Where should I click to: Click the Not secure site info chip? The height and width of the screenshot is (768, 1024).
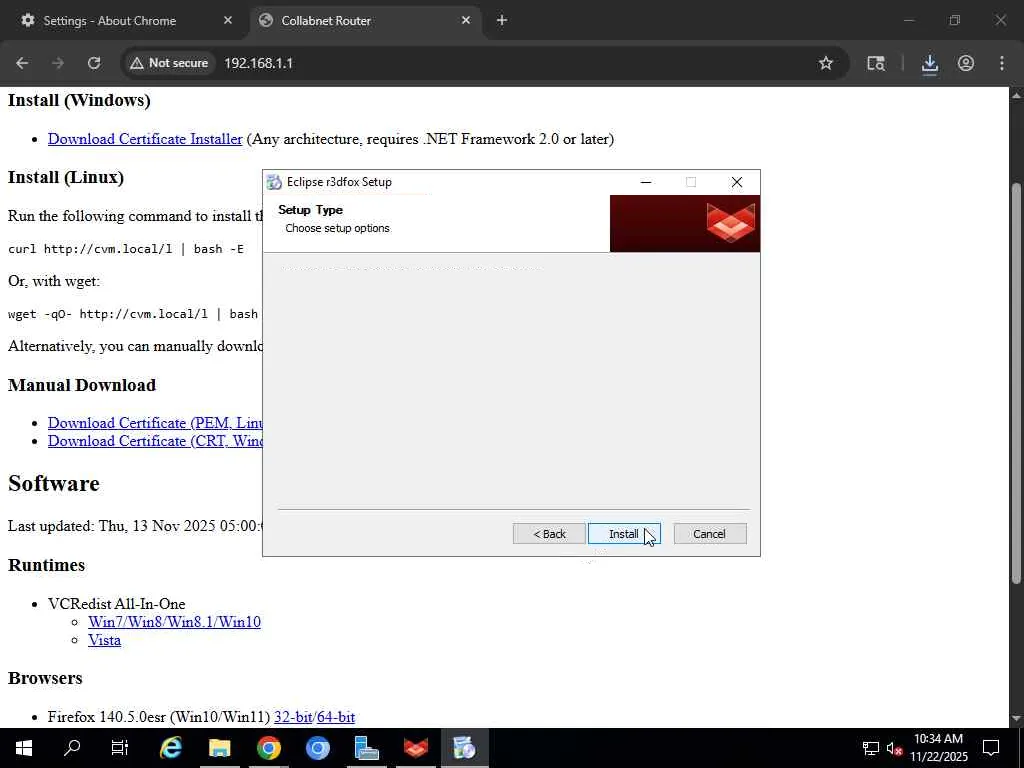coord(168,63)
